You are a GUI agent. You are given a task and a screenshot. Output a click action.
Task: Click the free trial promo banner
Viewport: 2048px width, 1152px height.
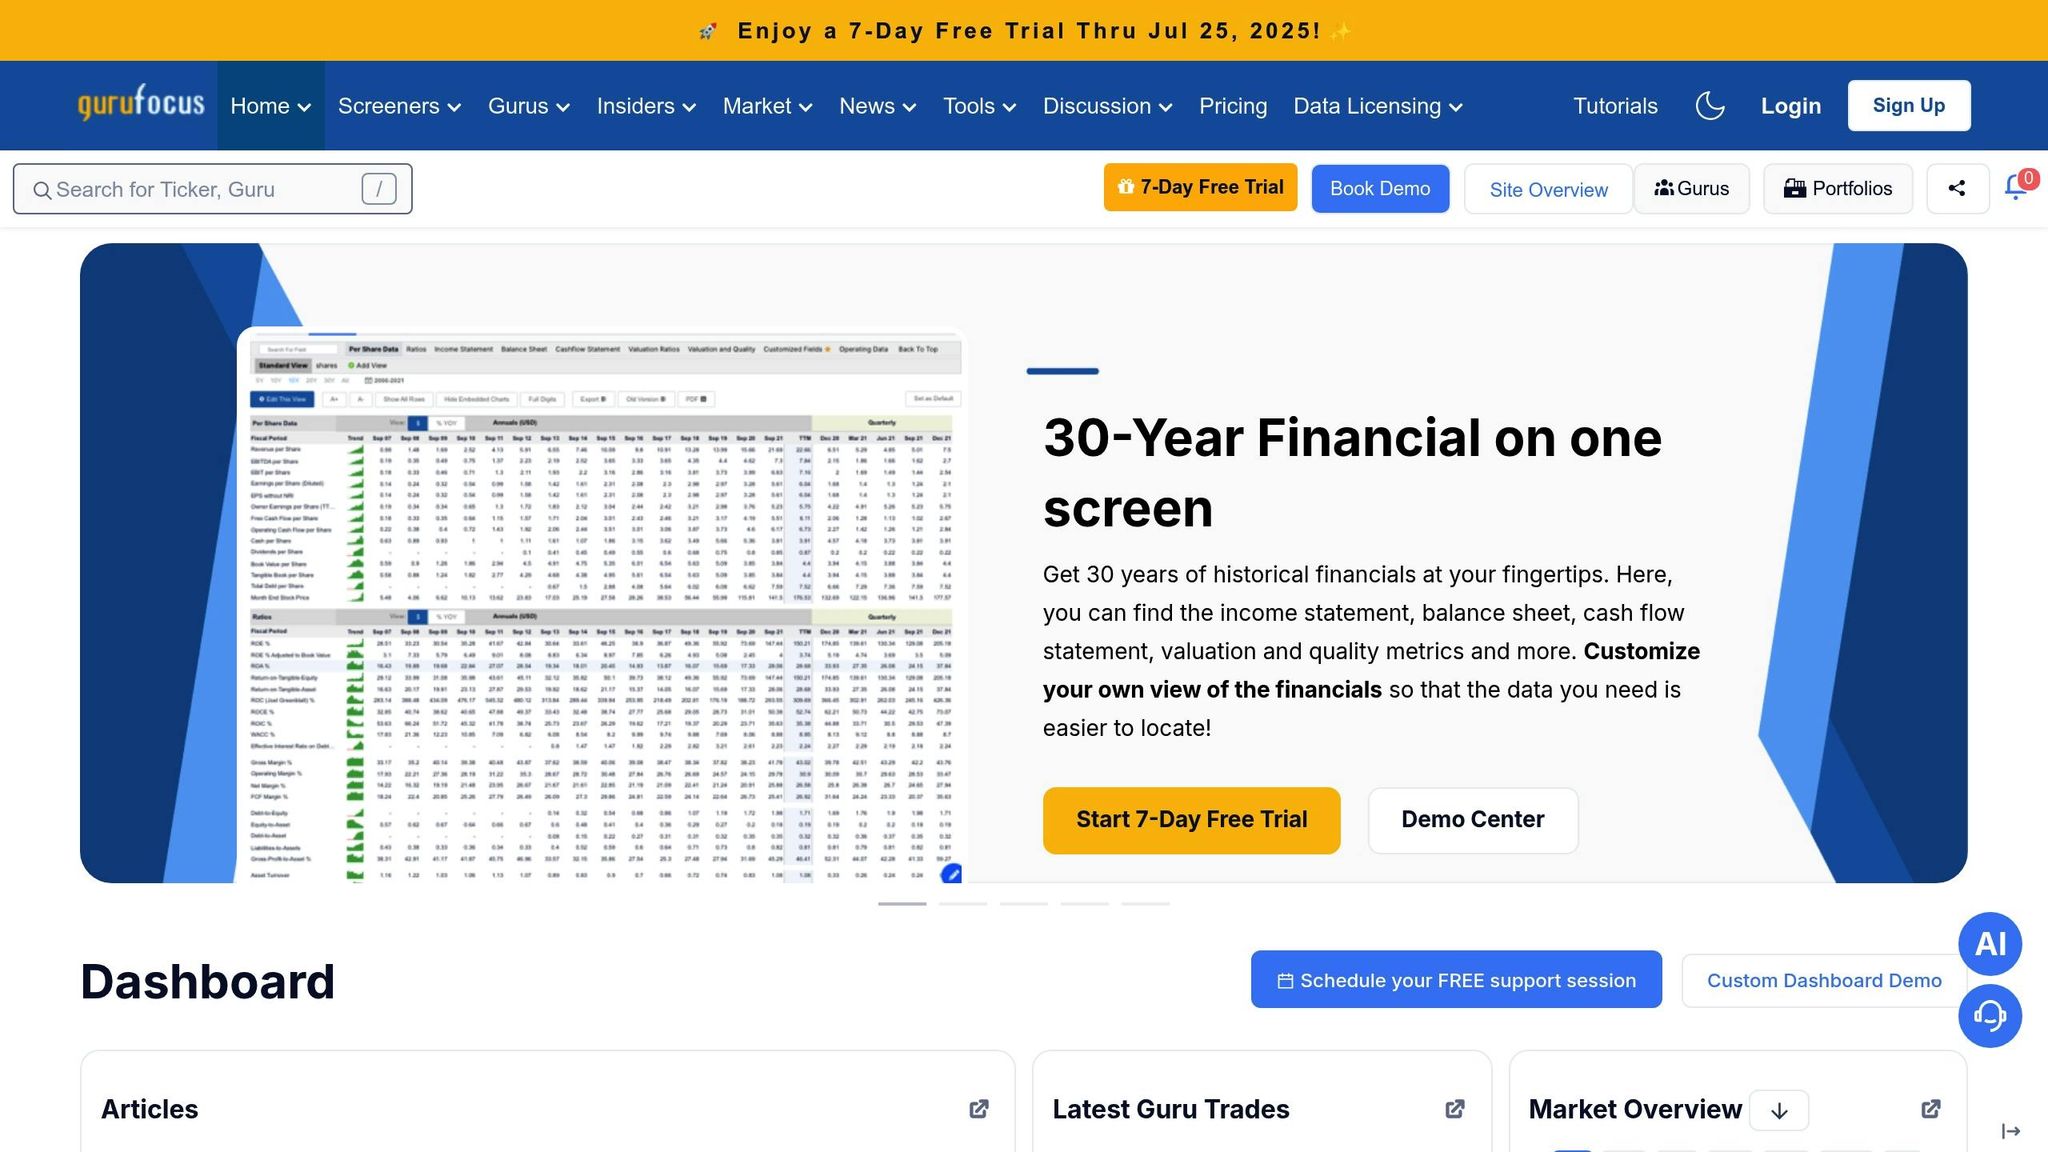[x=1024, y=31]
